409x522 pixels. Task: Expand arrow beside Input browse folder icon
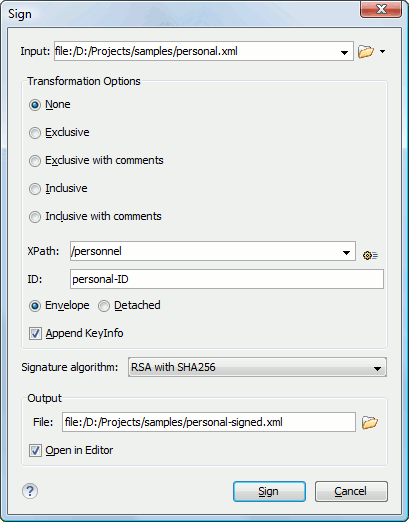[382, 51]
